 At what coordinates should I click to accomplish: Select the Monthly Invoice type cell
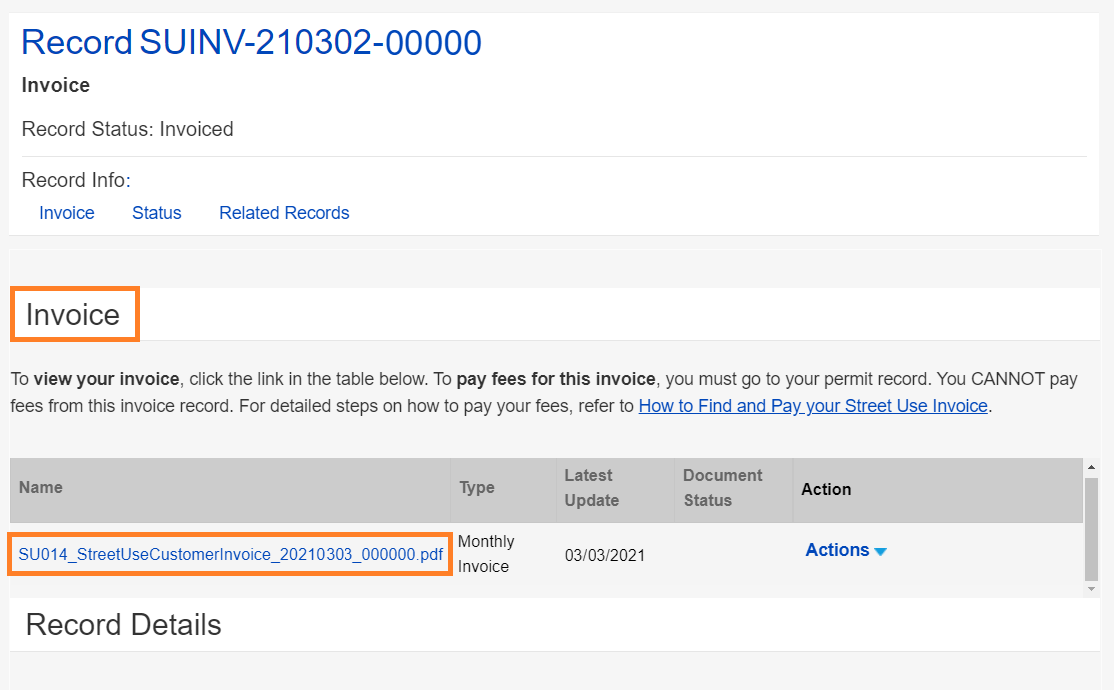point(486,554)
